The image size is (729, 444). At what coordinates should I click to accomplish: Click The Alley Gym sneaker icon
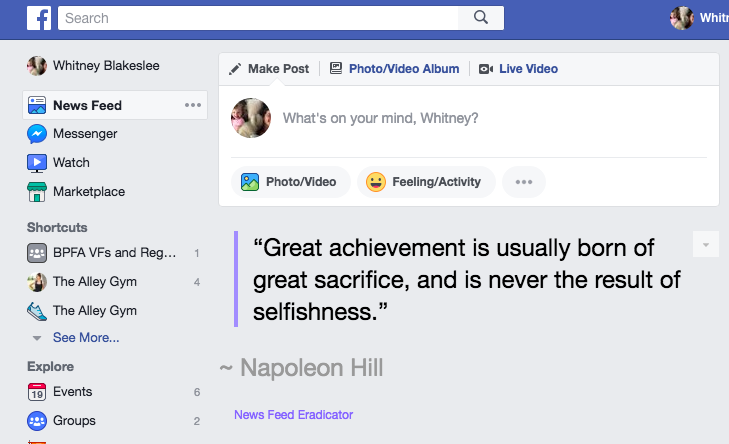pyautogui.click(x=37, y=311)
